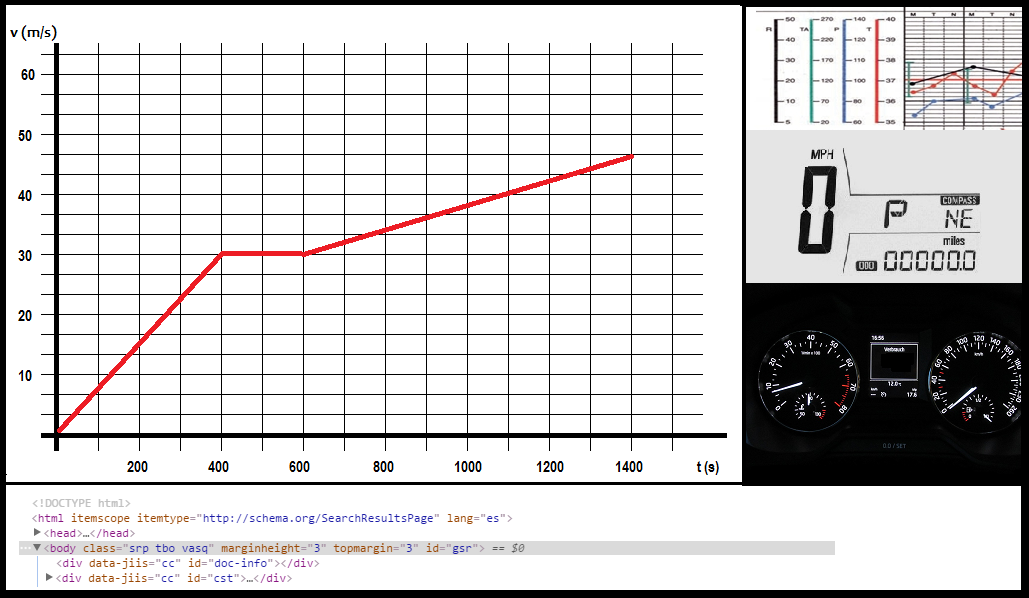Click the 50 label on velocity axis
Image resolution: width=1029 pixels, height=598 pixels.
click(25, 135)
